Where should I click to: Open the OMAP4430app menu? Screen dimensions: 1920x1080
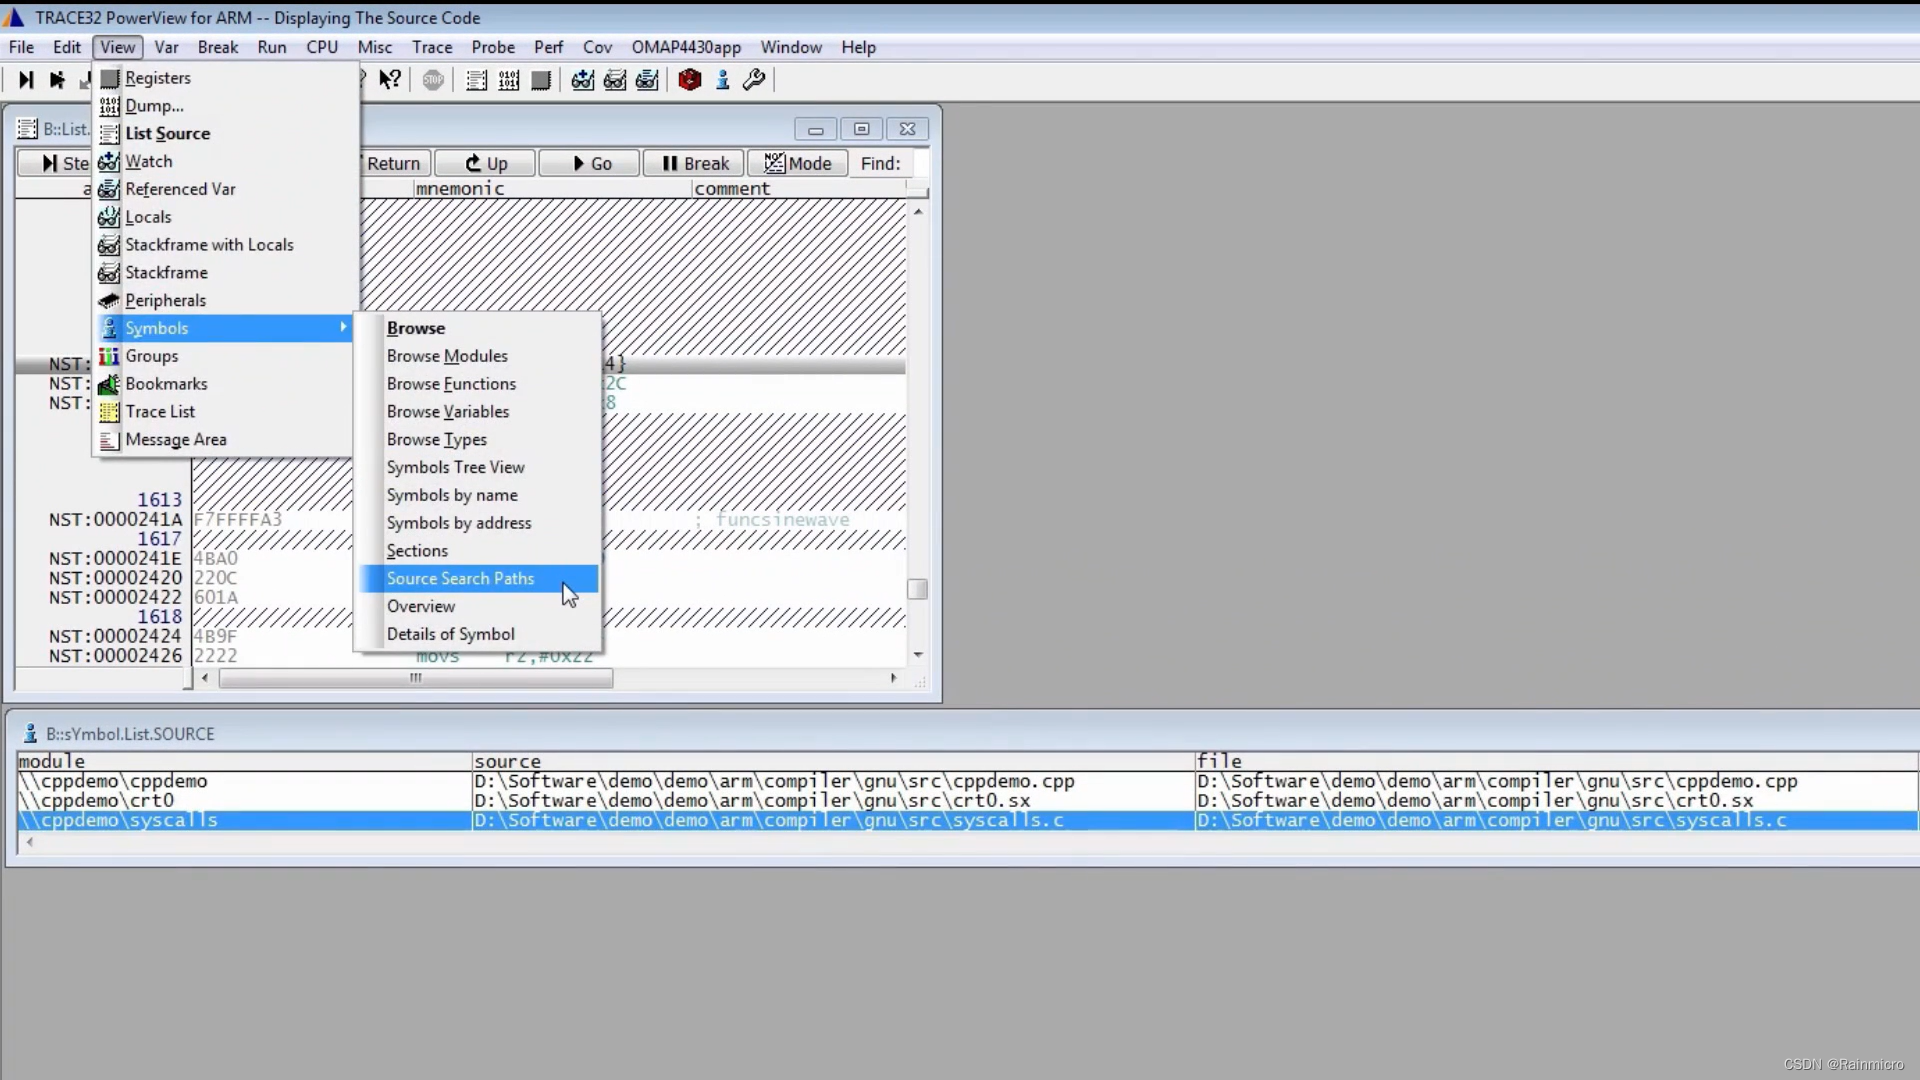point(685,47)
